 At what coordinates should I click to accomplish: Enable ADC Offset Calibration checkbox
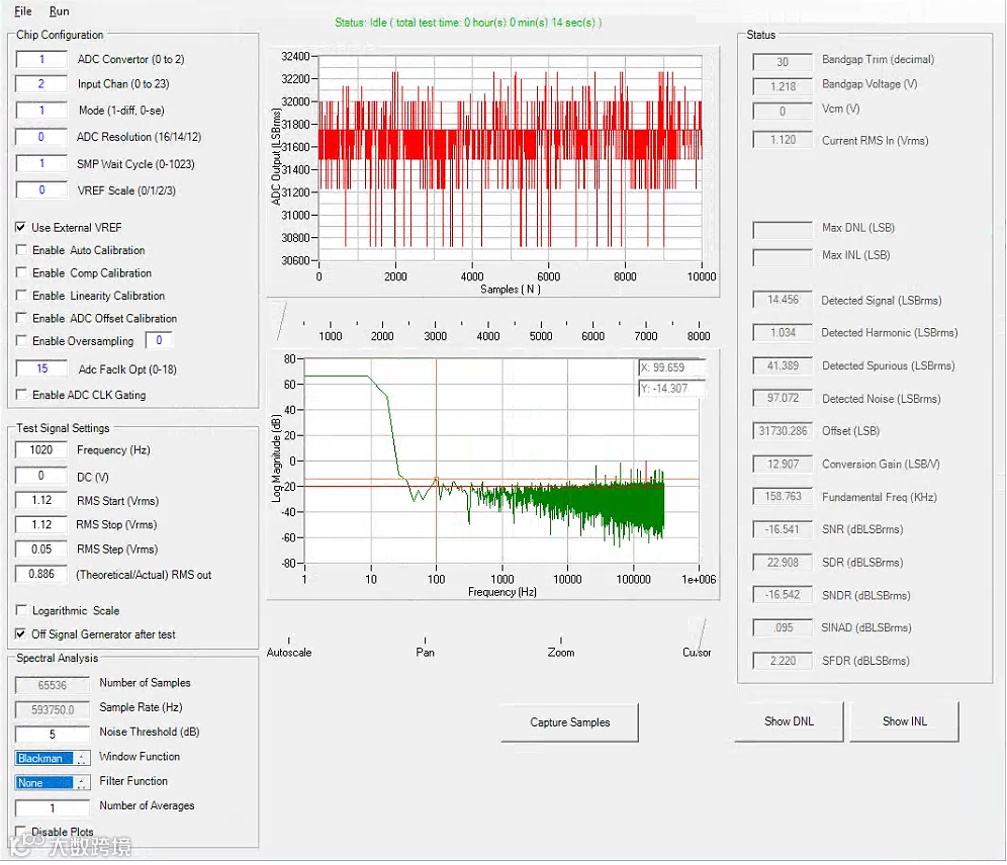pyautogui.click(x=21, y=318)
